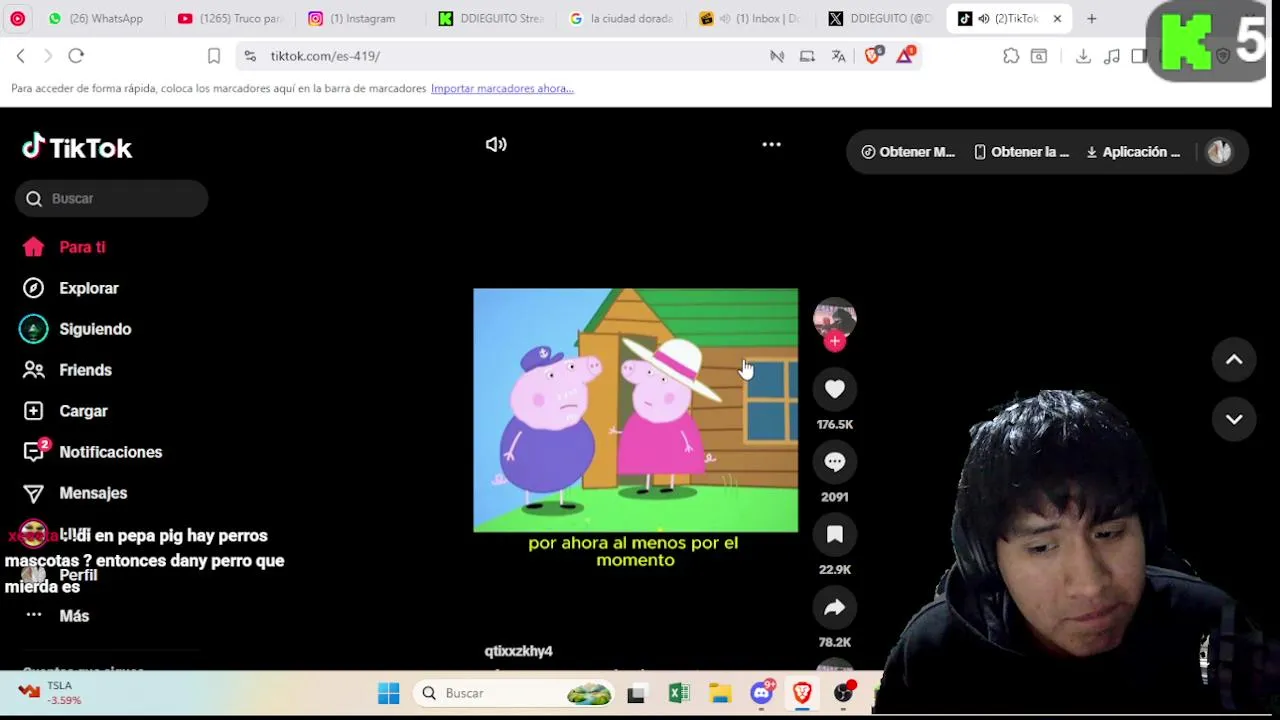The image size is (1280, 720).
Task: Click the qtixxzkhy4 username
Action: point(519,651)
